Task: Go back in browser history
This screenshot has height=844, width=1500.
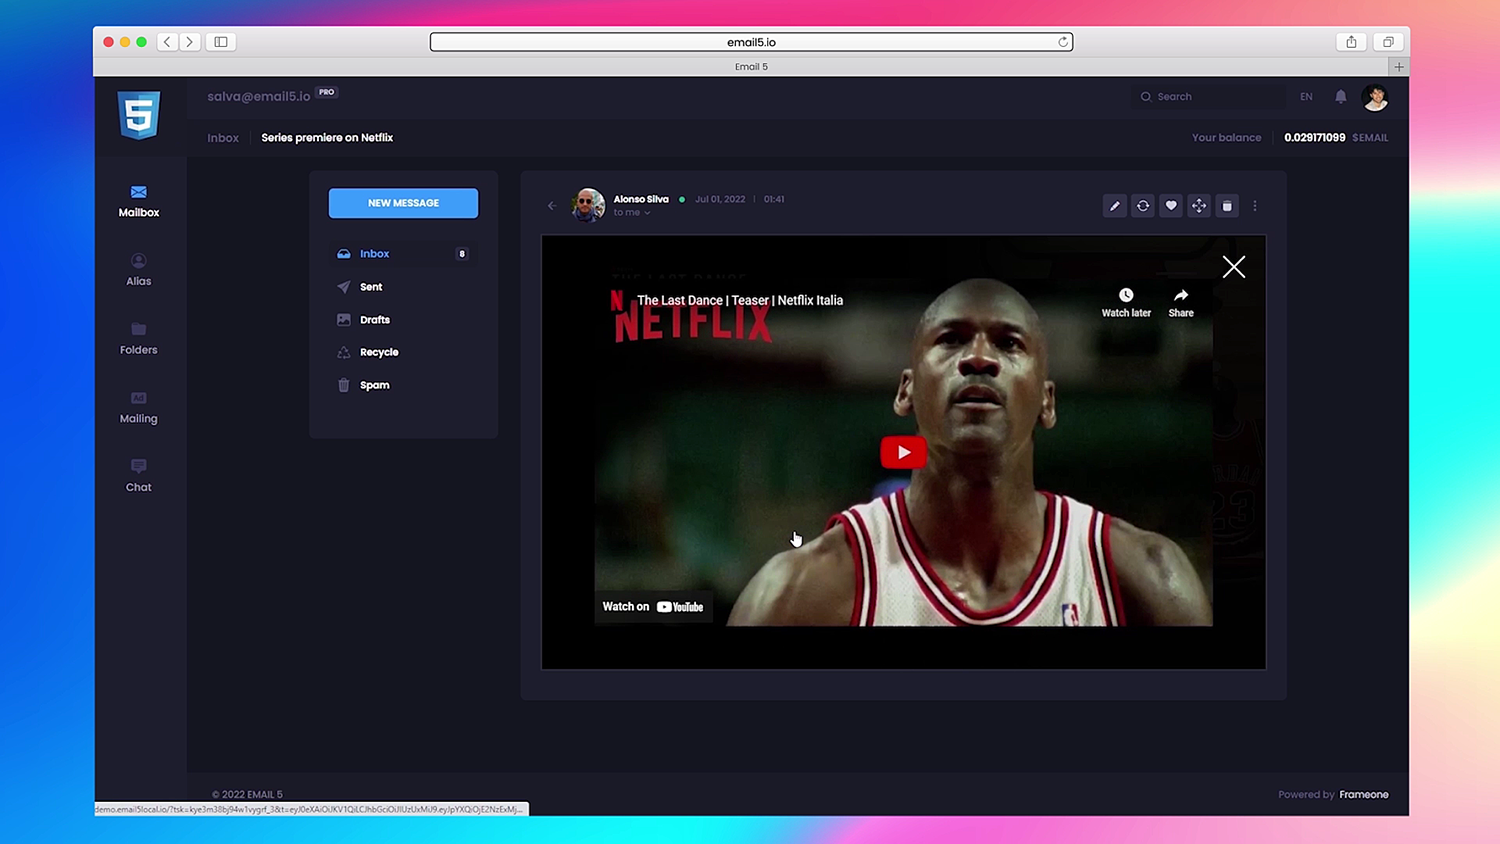Action: [167, 42]
